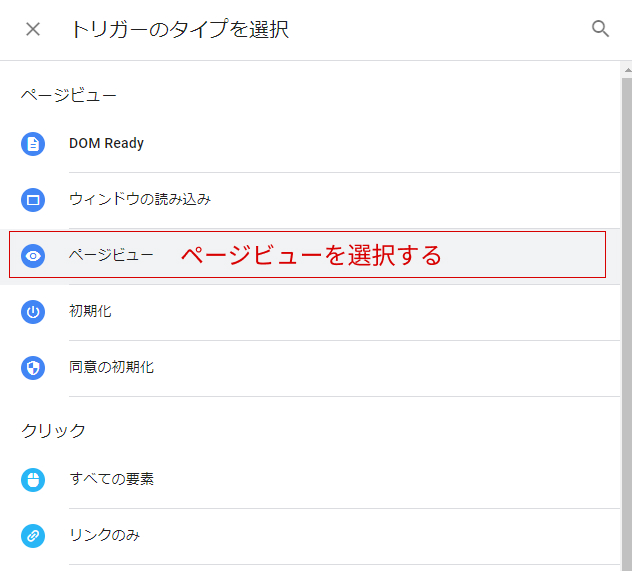
Task: Select the ページビュー trigger label
Action: (x=111, y=255)
